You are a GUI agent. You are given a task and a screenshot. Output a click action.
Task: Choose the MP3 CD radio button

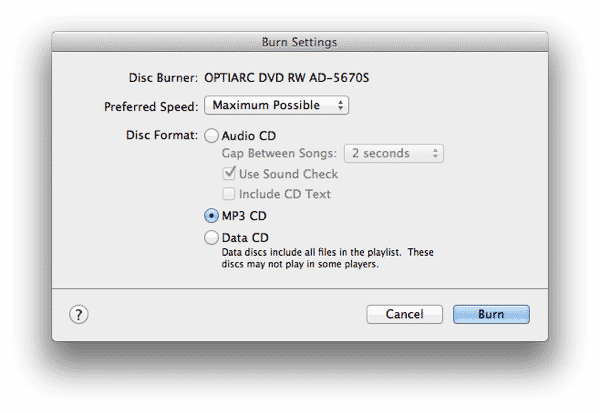tap(211, 215)
